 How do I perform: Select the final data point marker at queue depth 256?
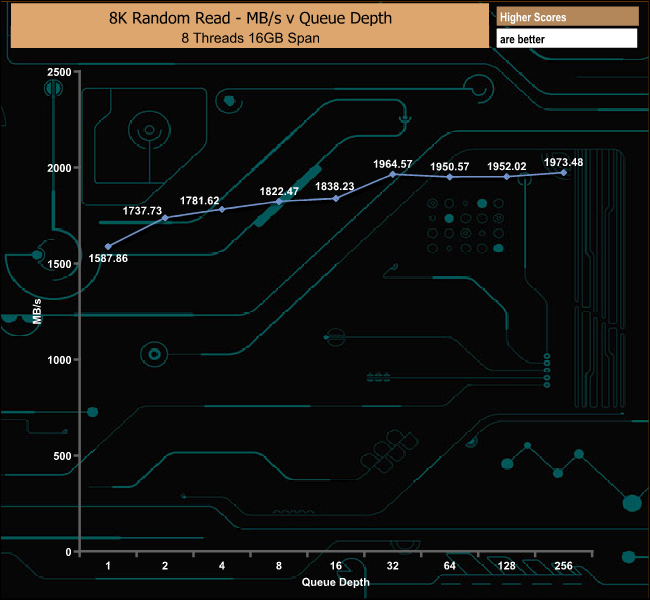[564, 173]
